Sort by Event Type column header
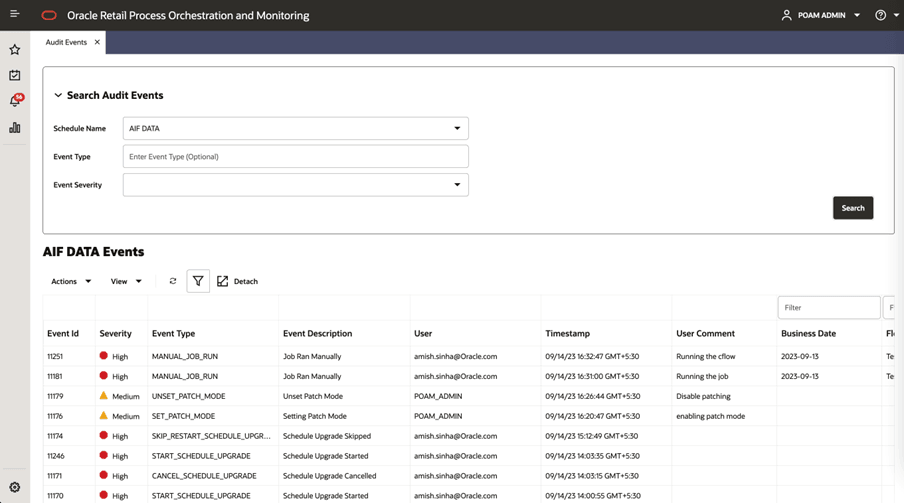The image size is (904, 503). click(x=174, y=333)
